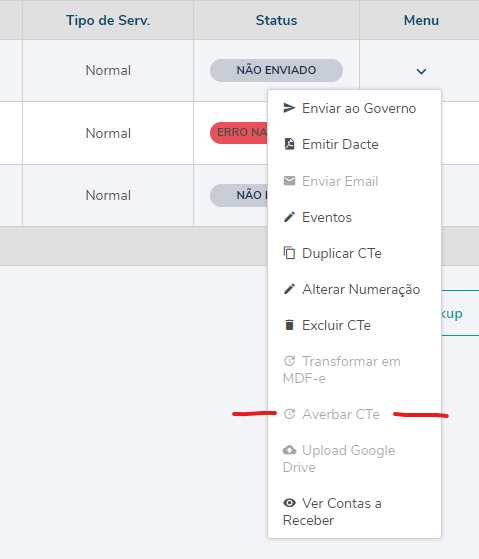The width and height of the screenshot is (479, 559).
Task: Click the refresh icon beside Averbar CTe
Action: 289,414
